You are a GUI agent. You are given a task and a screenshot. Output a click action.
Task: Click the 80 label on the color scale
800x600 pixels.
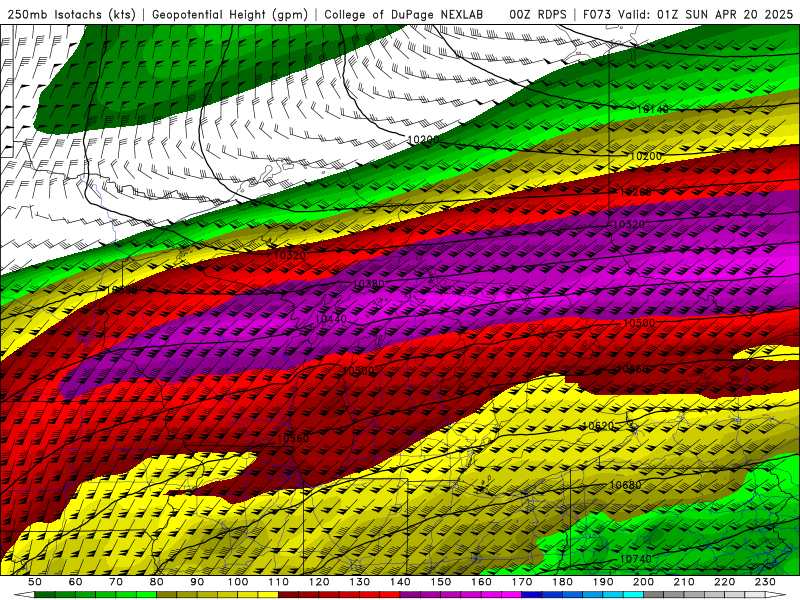[x=157, y=582]
